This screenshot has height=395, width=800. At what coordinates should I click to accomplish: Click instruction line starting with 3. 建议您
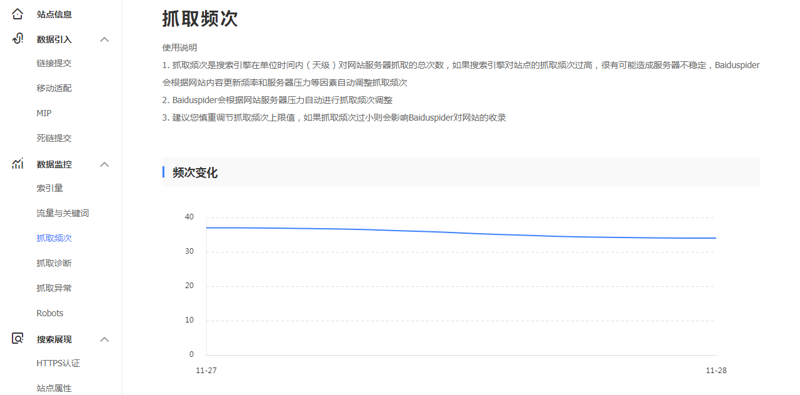pyautogui.click(x=334, y=117)
